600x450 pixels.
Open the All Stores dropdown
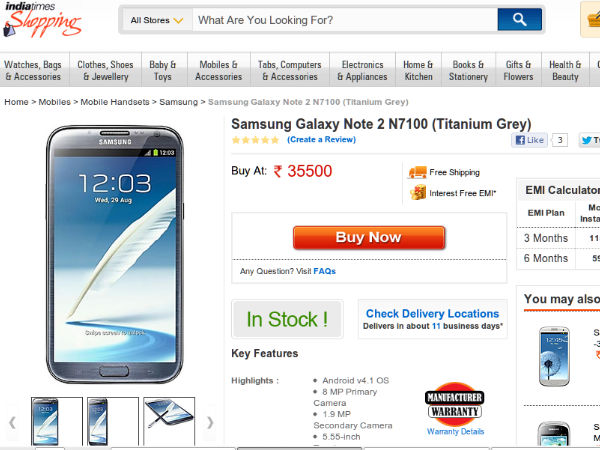point(157,20)
